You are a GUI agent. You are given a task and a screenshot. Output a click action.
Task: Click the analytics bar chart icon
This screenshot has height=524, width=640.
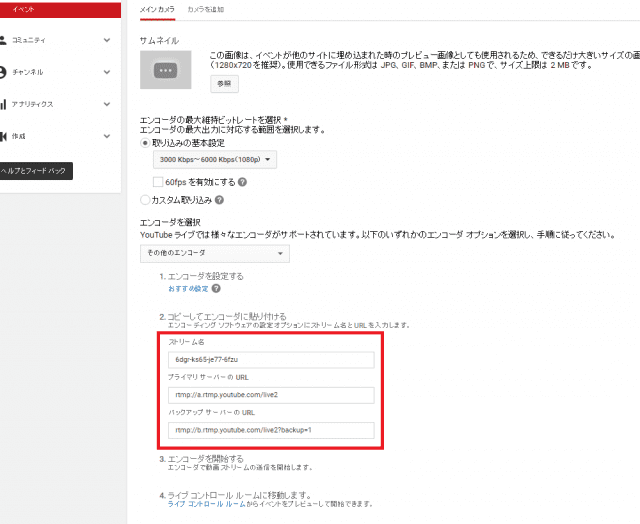pos(3,104)
